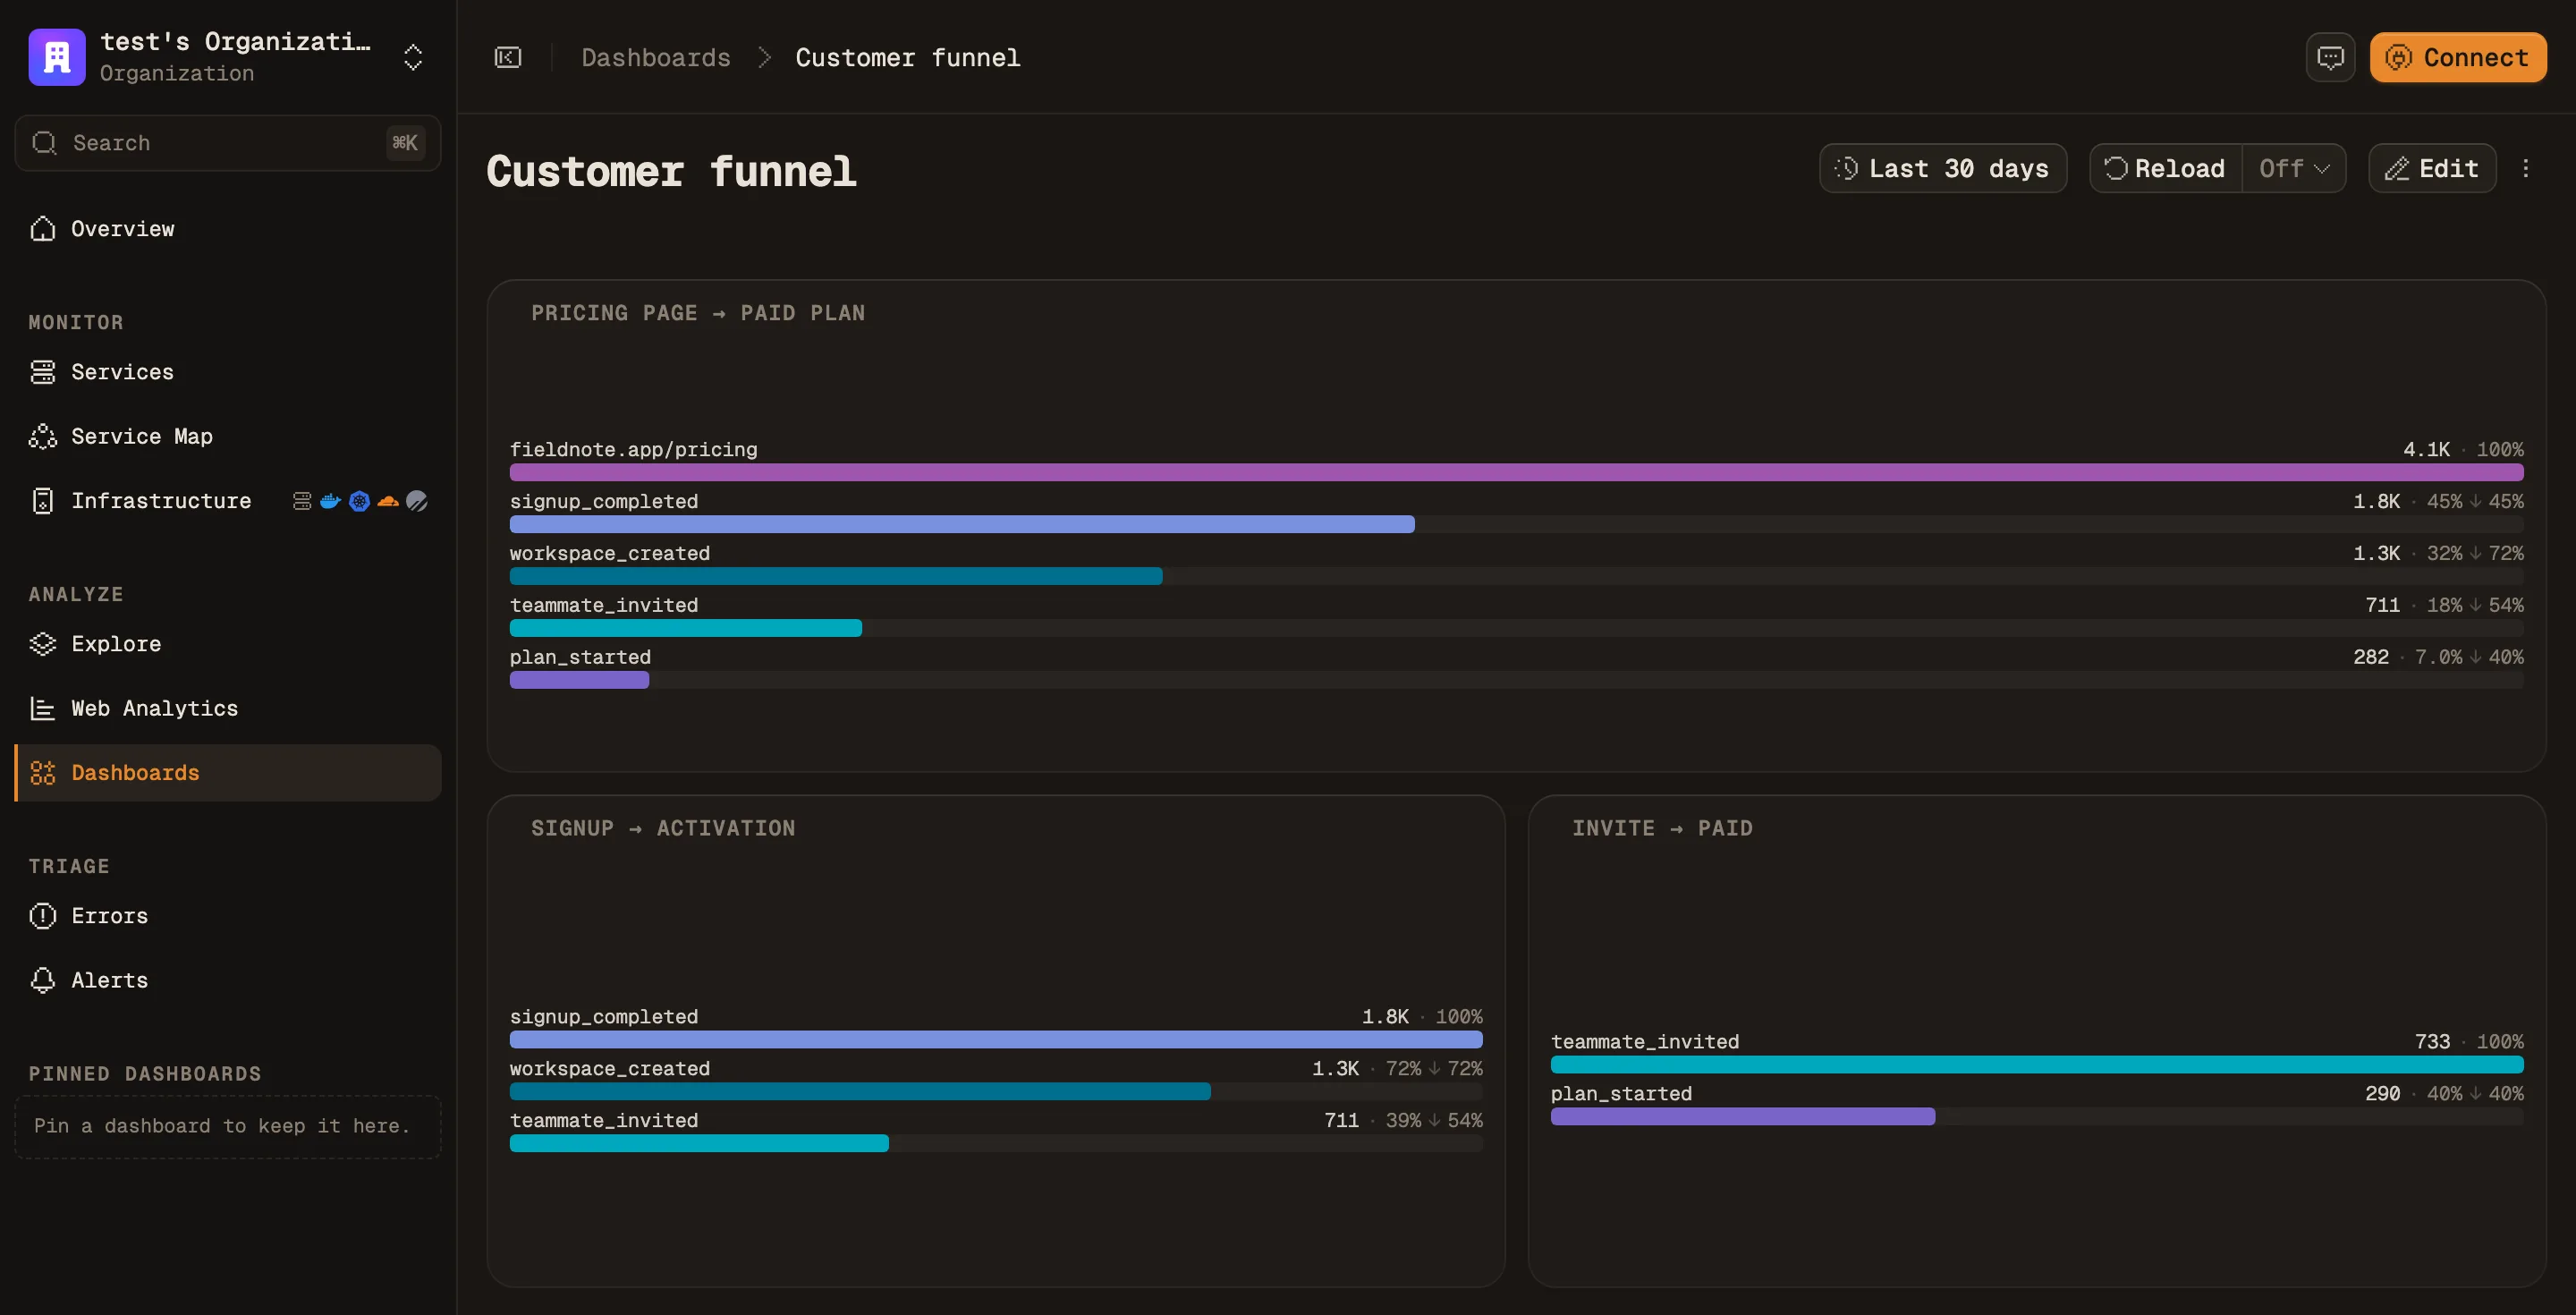Click the search magnifier icon
Viewport: 2576px width, 1315px height.
coord(44,143)
